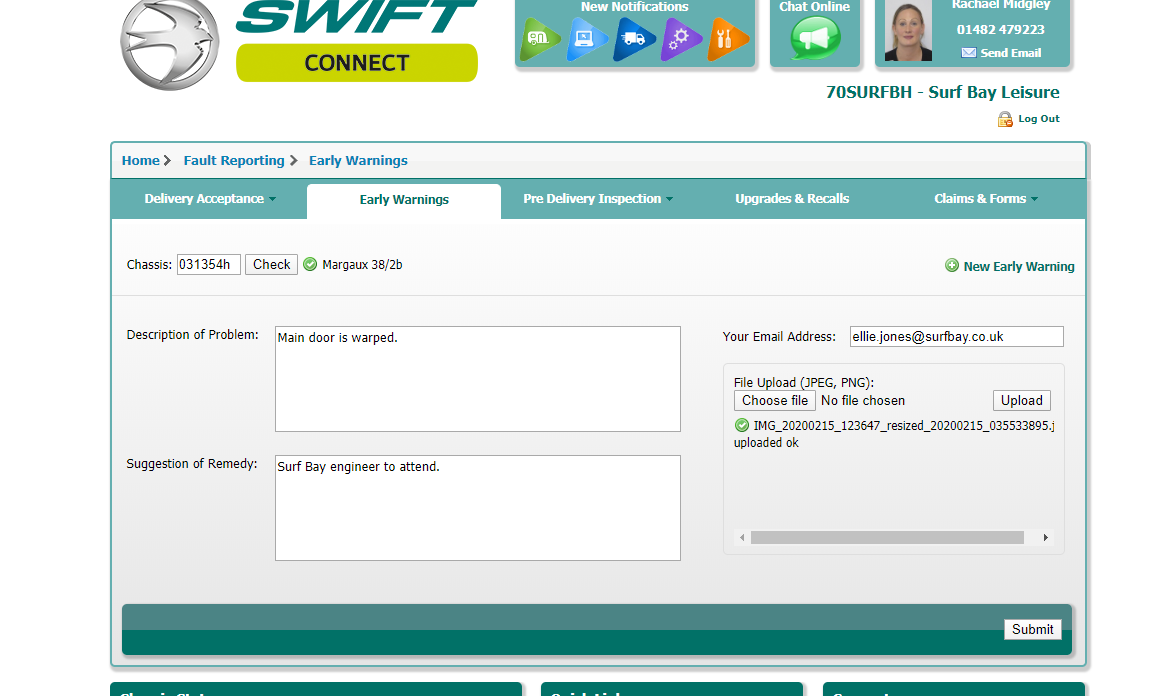Click the Chassis number input field

pos(208,264)
